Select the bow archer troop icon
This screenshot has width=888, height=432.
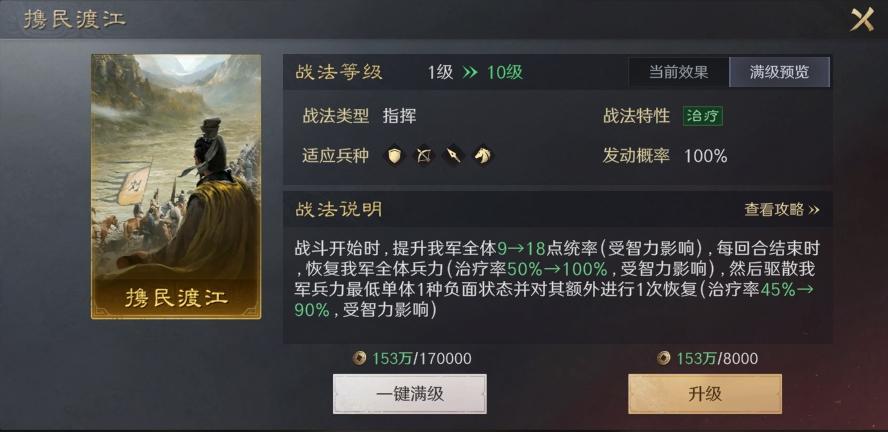pos(424,155)
